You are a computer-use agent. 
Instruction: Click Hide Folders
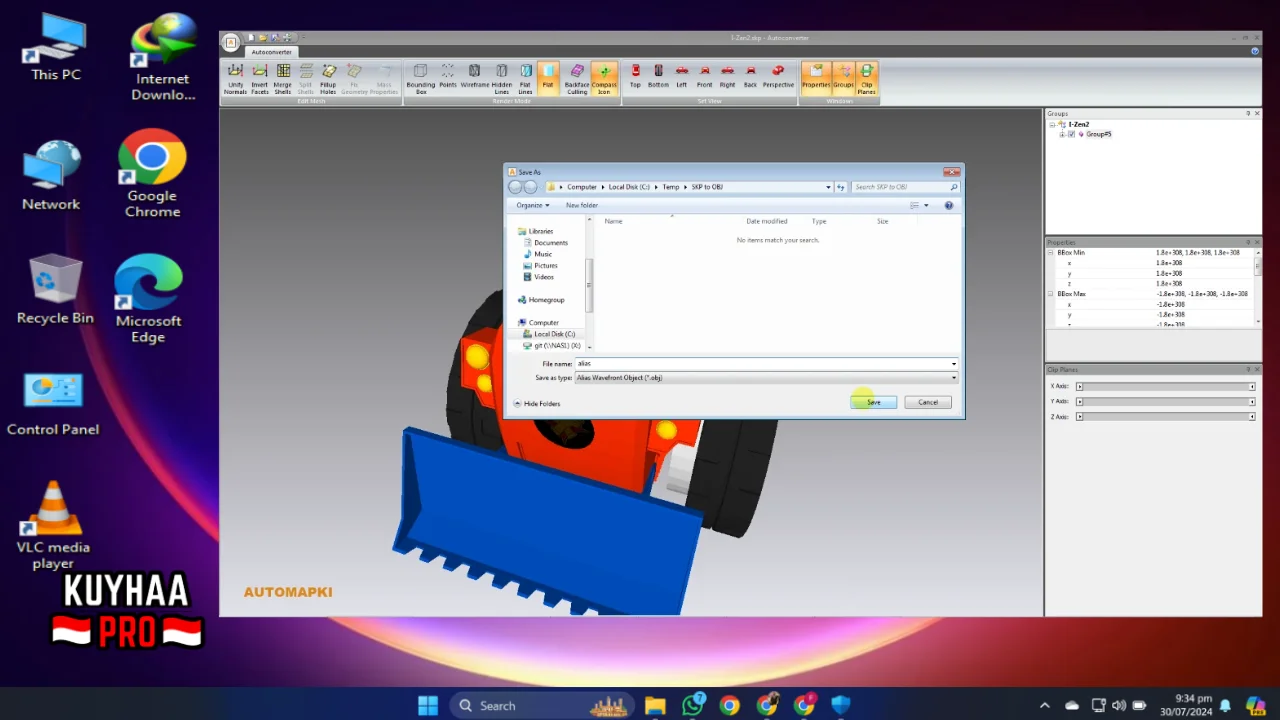click(x=537, y=404)
